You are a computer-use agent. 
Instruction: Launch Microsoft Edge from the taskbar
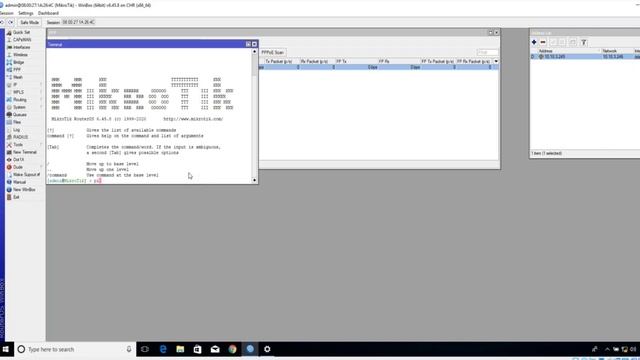pos(163,349)
